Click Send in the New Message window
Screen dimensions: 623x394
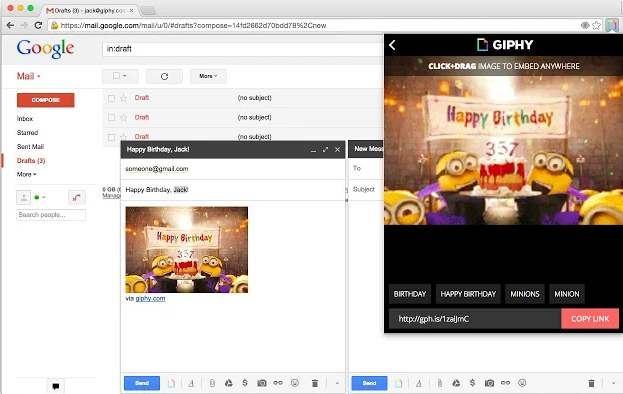(369, 383)
